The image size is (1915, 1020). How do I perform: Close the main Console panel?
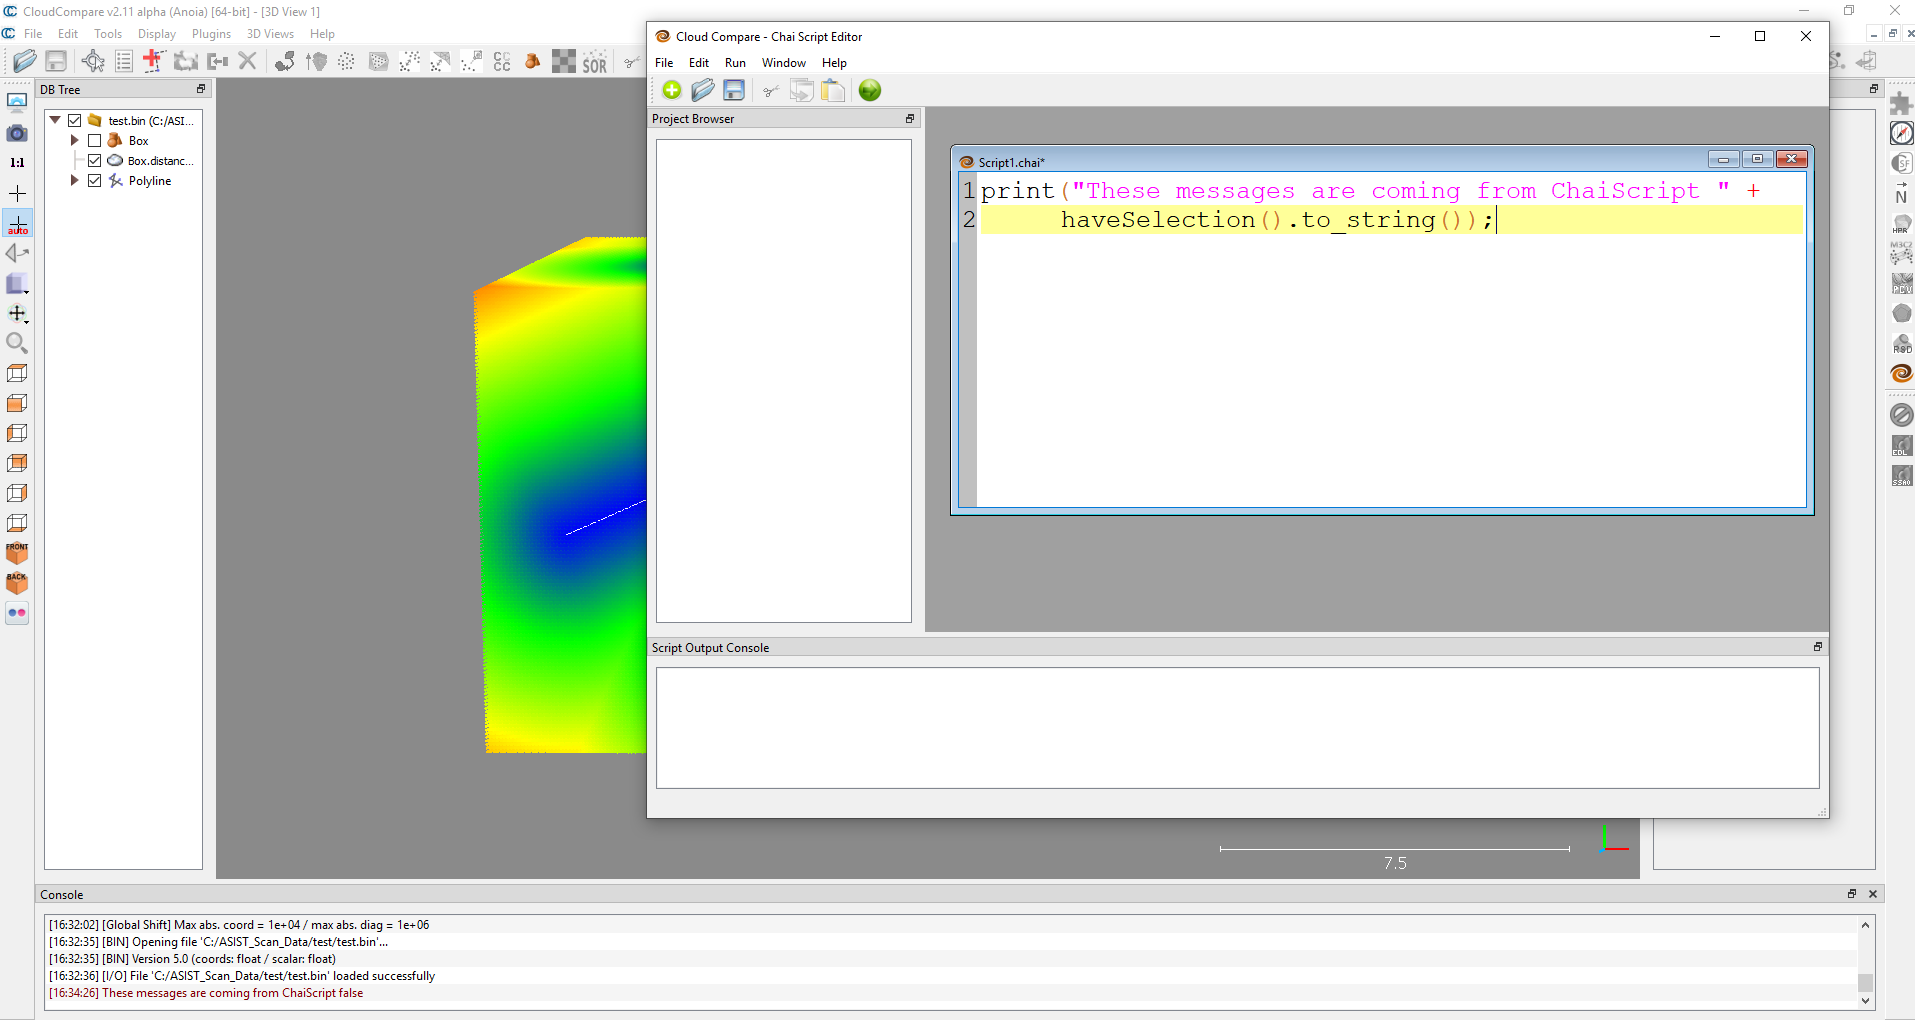1873,894
